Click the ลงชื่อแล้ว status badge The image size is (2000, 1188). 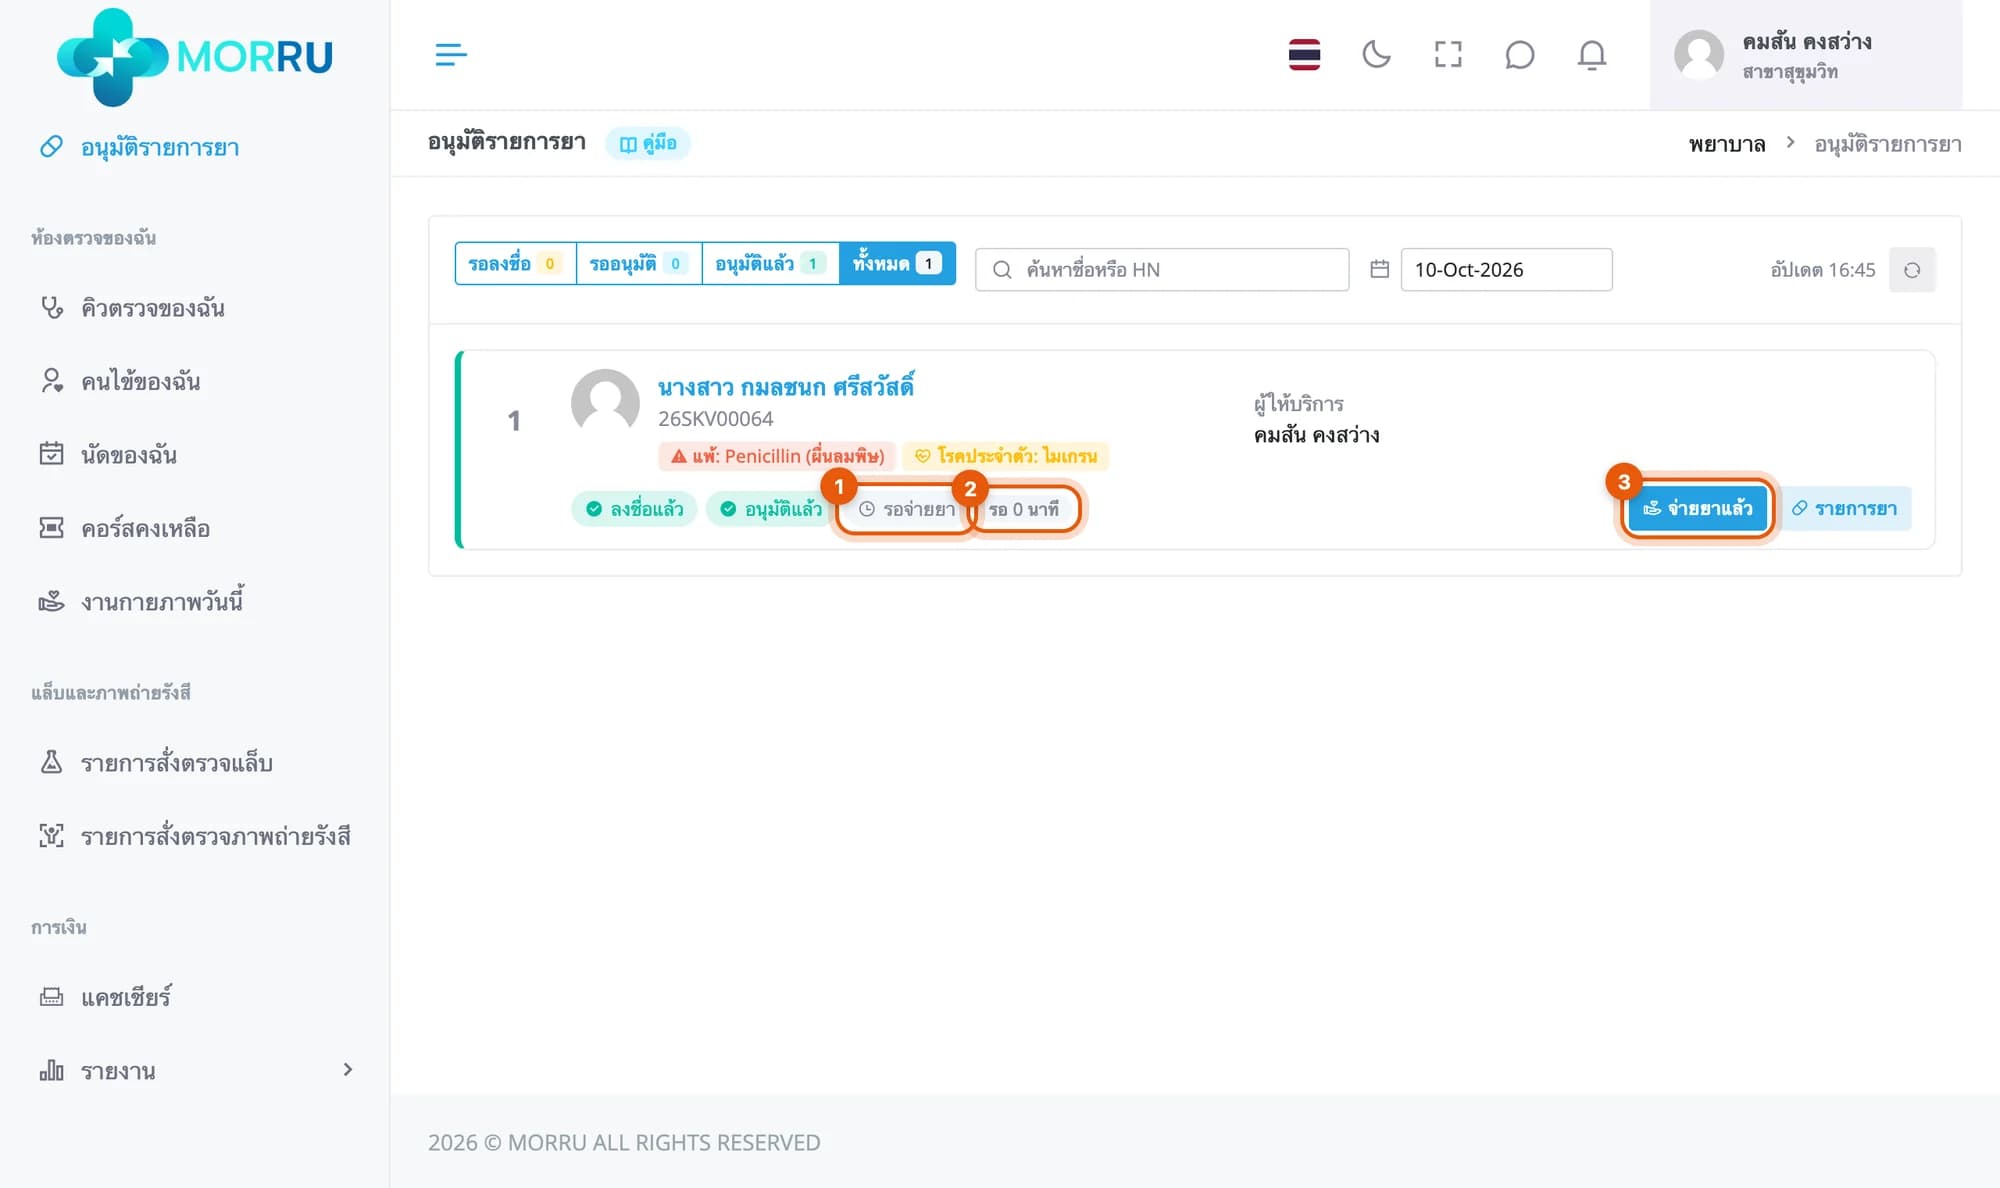tap(634, 509)
